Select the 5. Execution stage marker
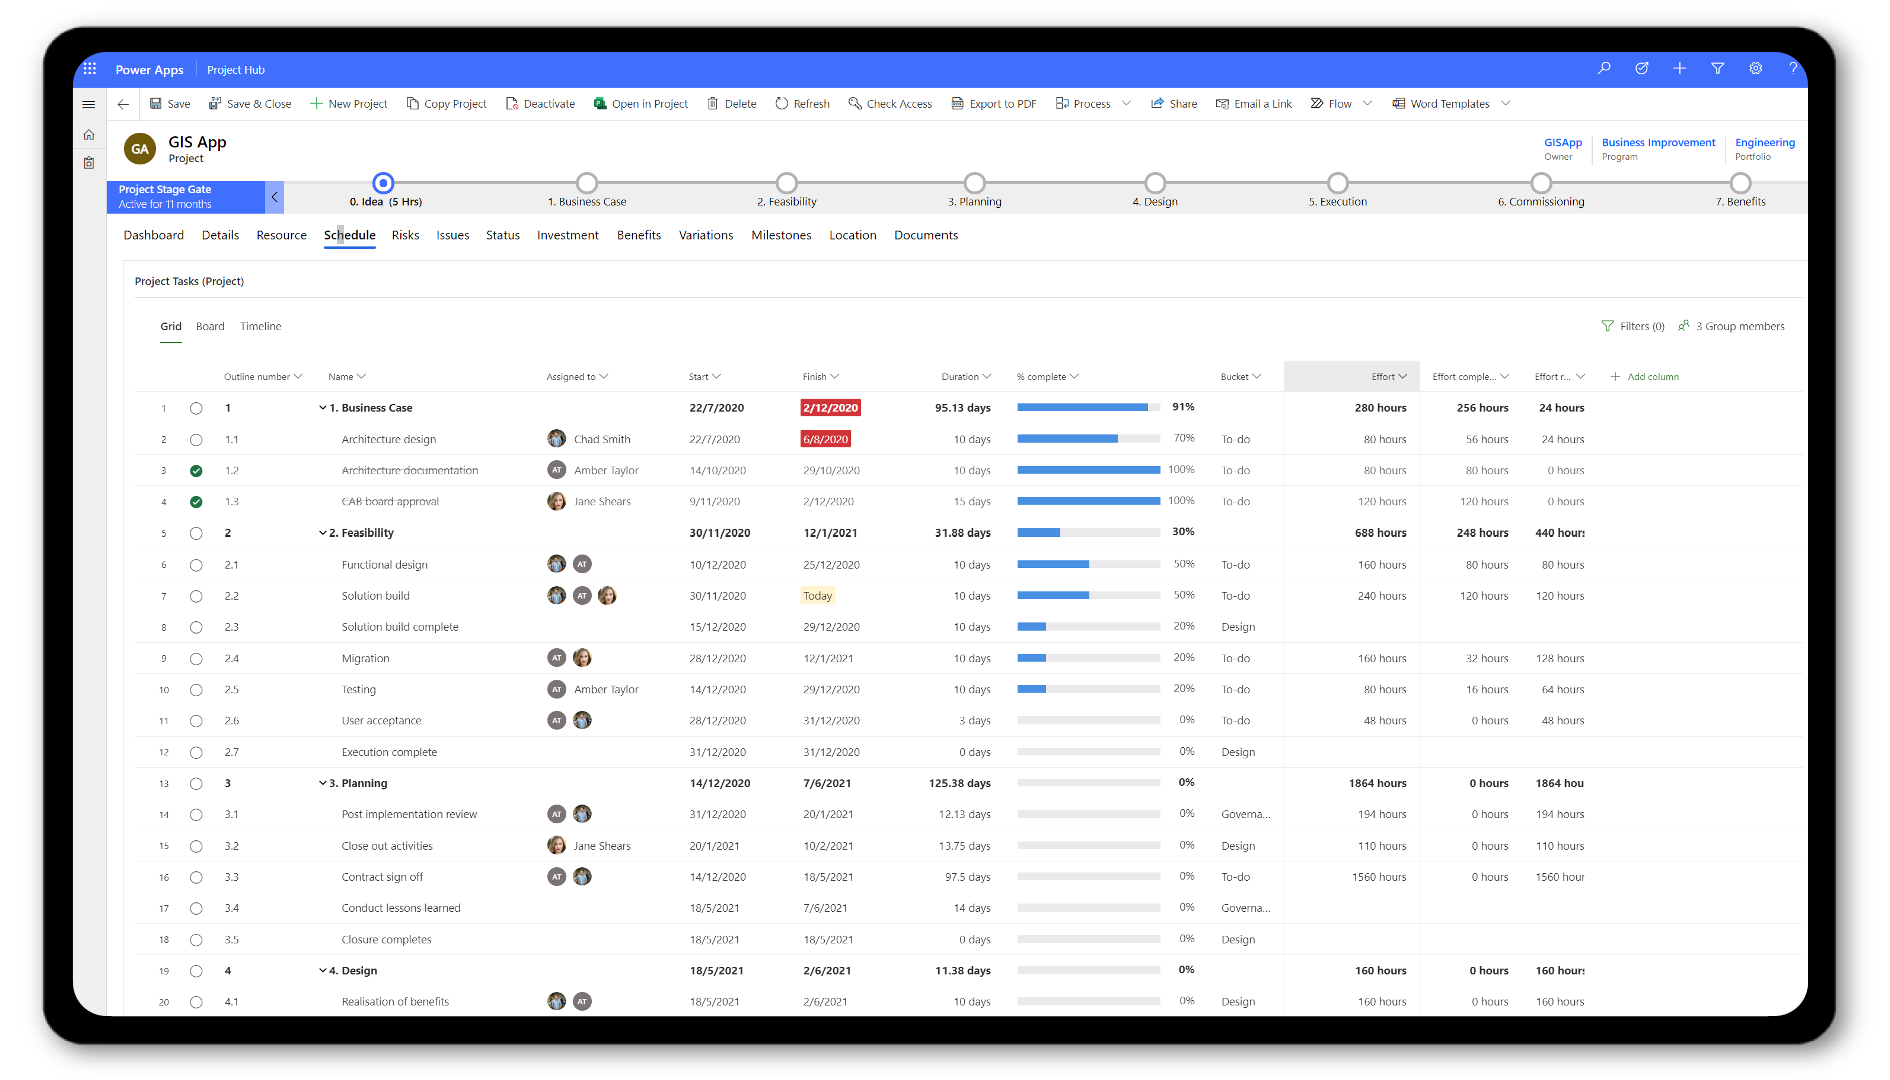 (x=1338, y=183)
